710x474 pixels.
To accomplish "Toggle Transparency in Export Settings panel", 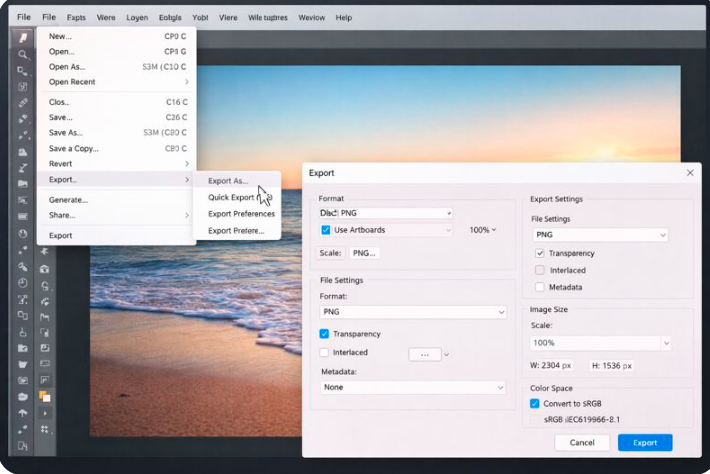I will [540, 253].
